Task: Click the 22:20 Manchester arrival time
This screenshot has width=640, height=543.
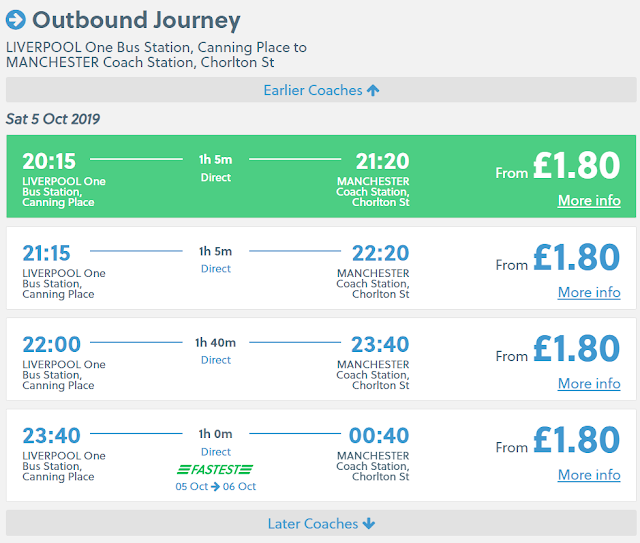Action: (x=380, y=255)
